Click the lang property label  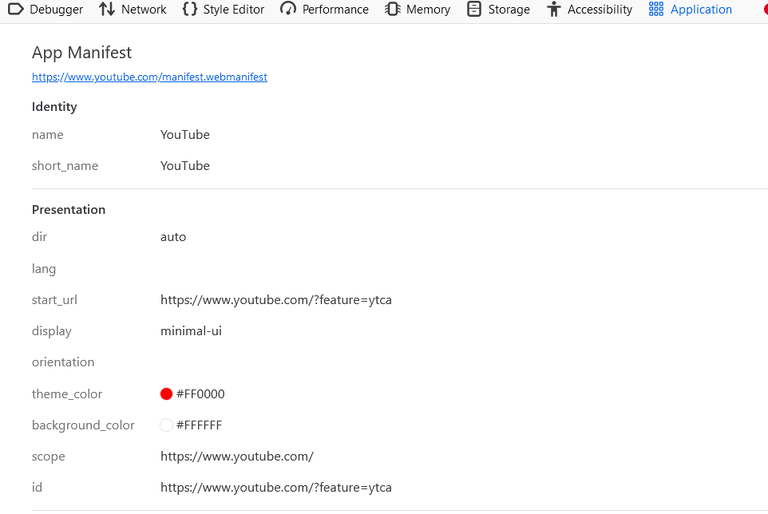(x=44, y=269)
